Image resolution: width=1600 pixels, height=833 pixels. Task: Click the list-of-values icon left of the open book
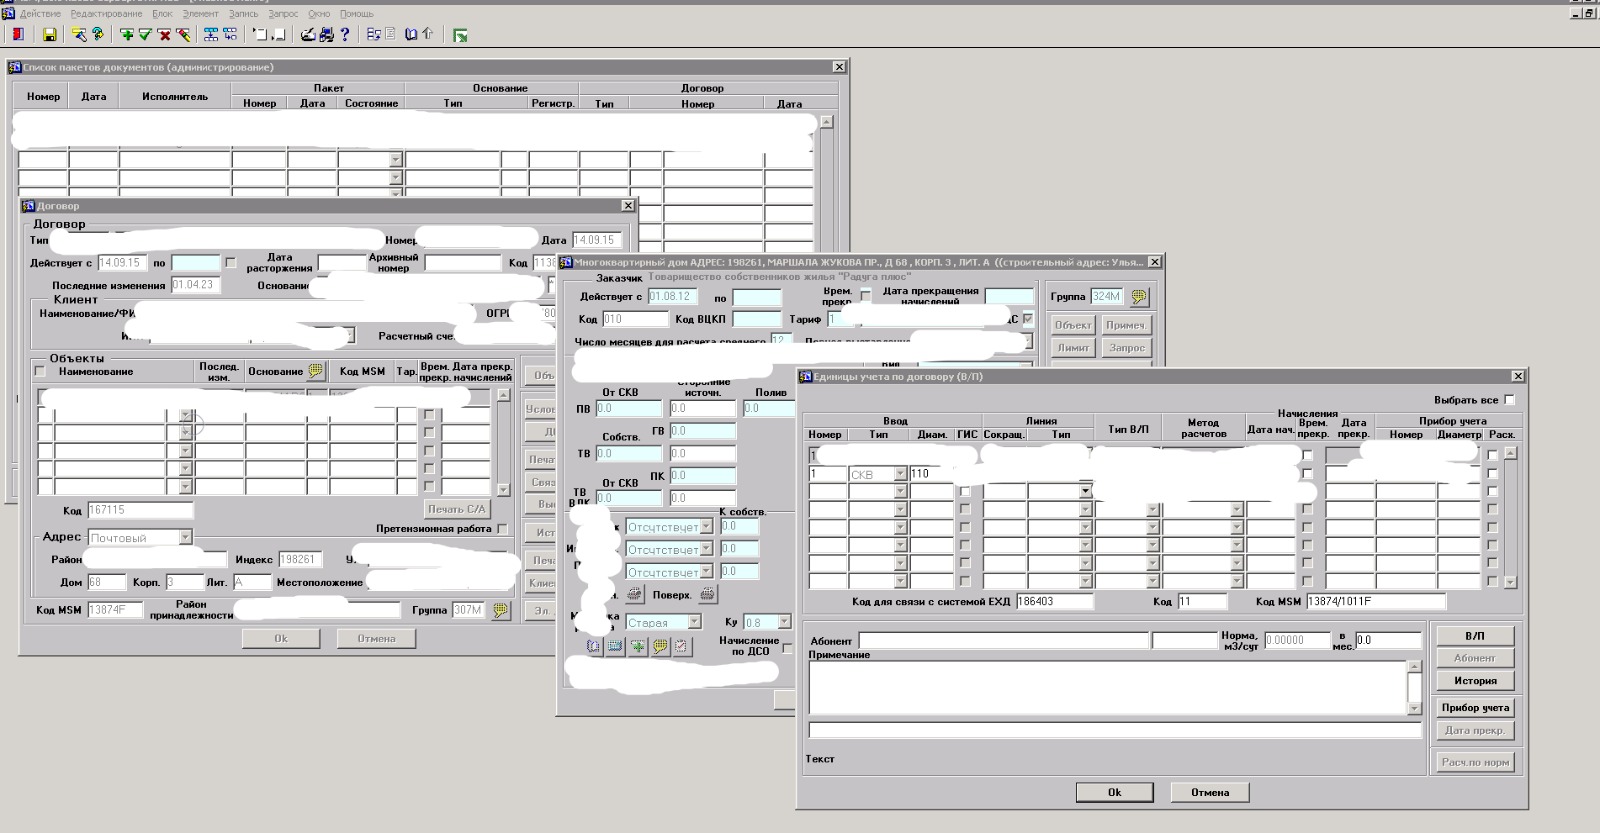pos(374,35)
